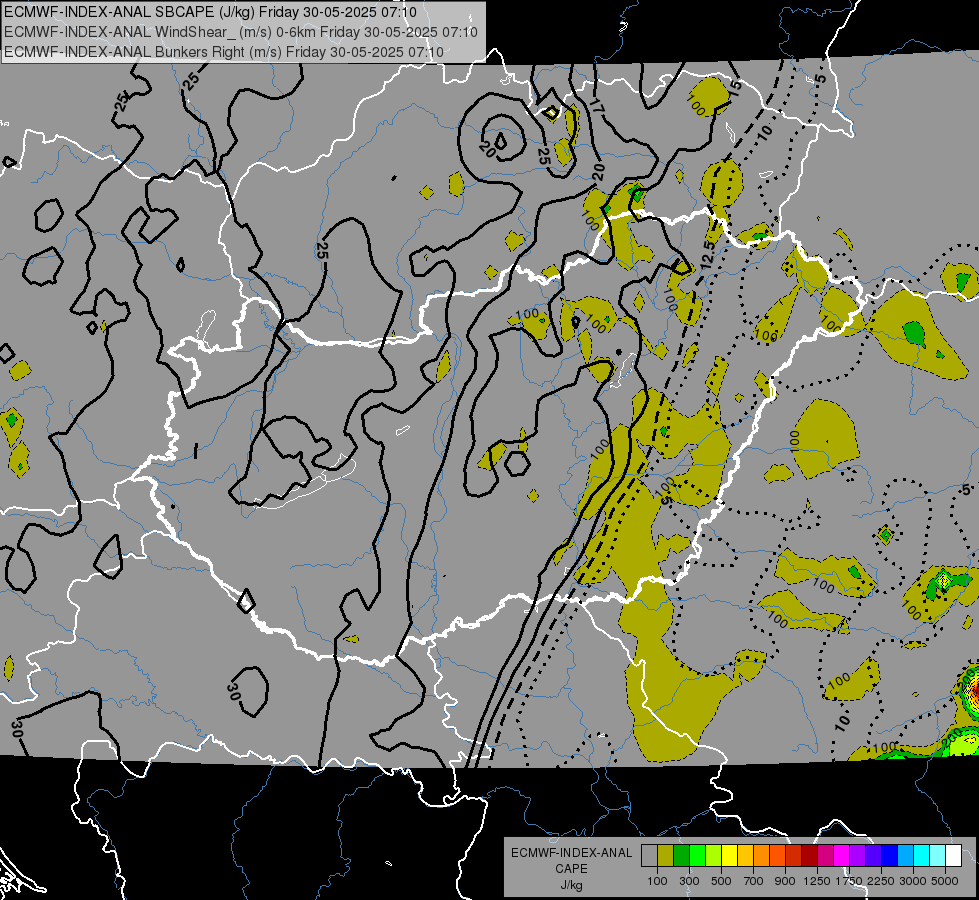Click the J/kg unit label in legend

pos(571,885)
